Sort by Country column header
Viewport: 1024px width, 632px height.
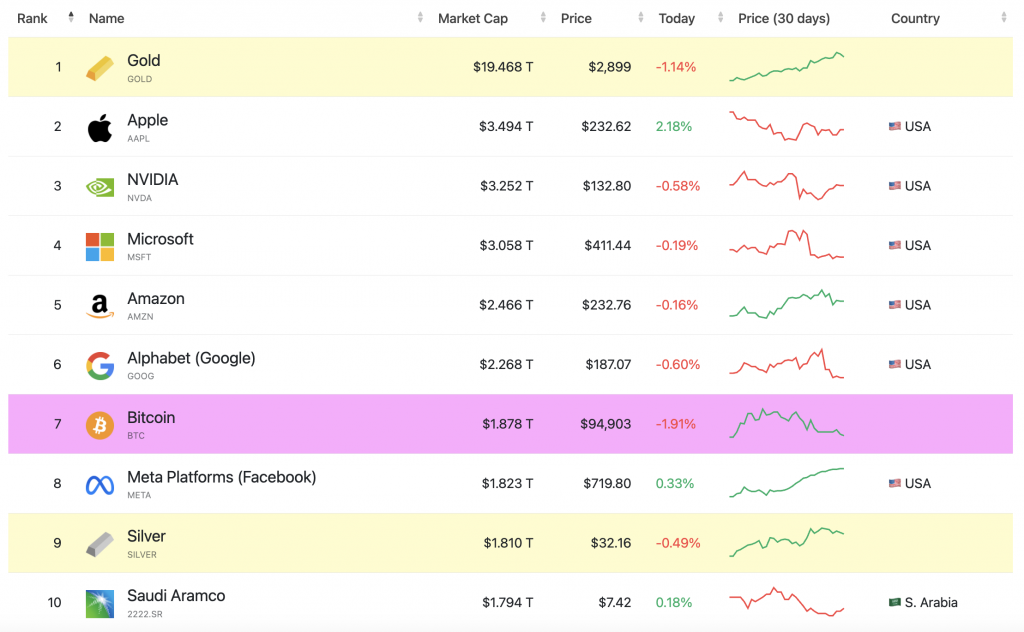tap(915, 18)
